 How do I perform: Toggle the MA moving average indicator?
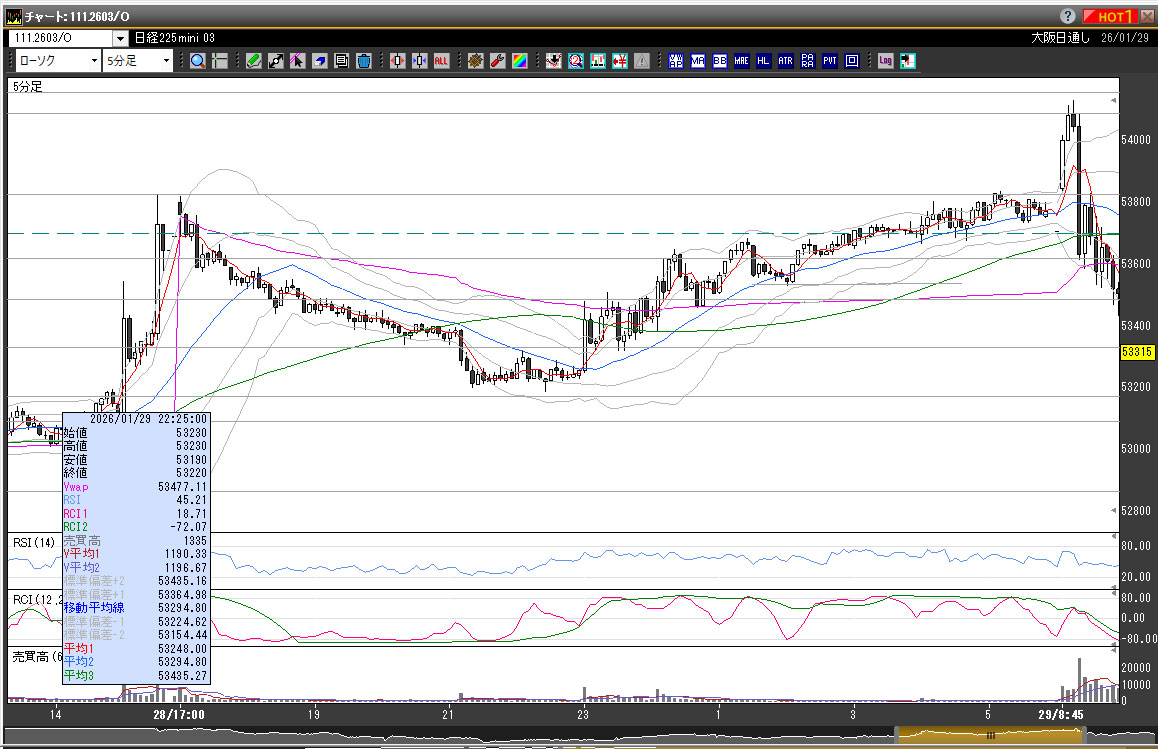(x=697, y=61)
